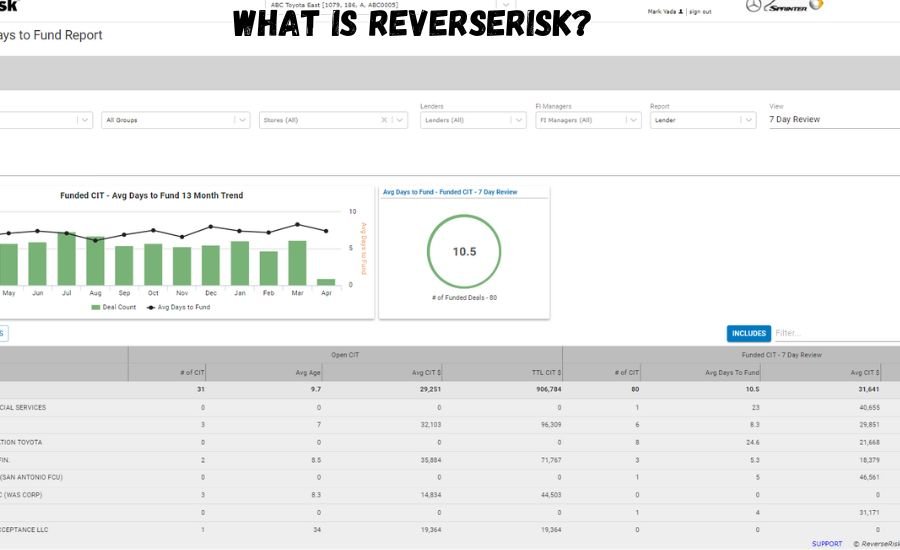The height and width of the screenshot is (550, 900).
Task: Click the Mercedes-Benz logo icon
Action: (x=753, y=6)
